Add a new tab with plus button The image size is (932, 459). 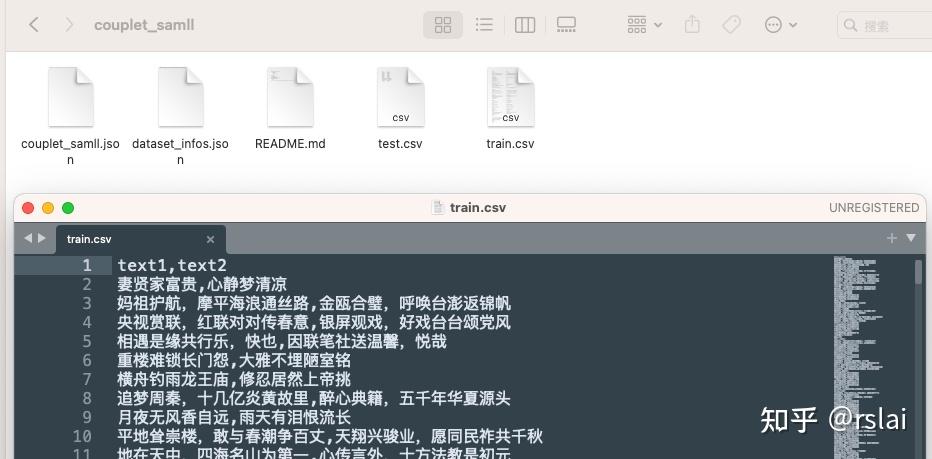pos(892,238)
